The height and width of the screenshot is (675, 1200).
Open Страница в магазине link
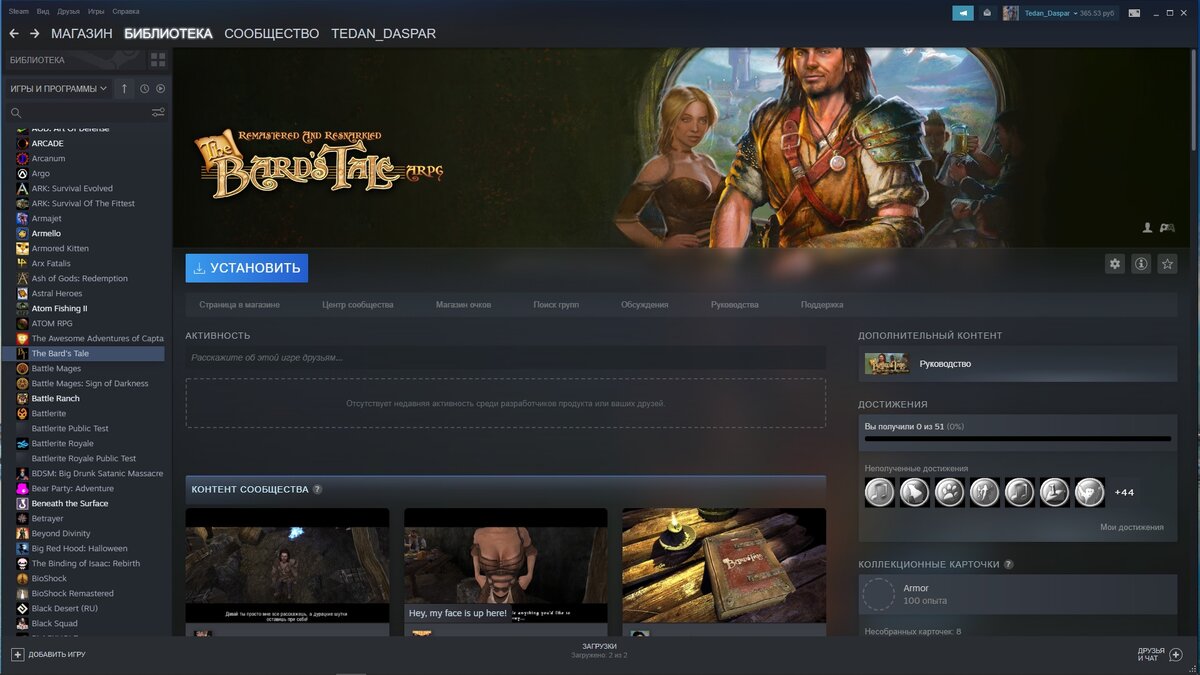(x=239, y=304)
